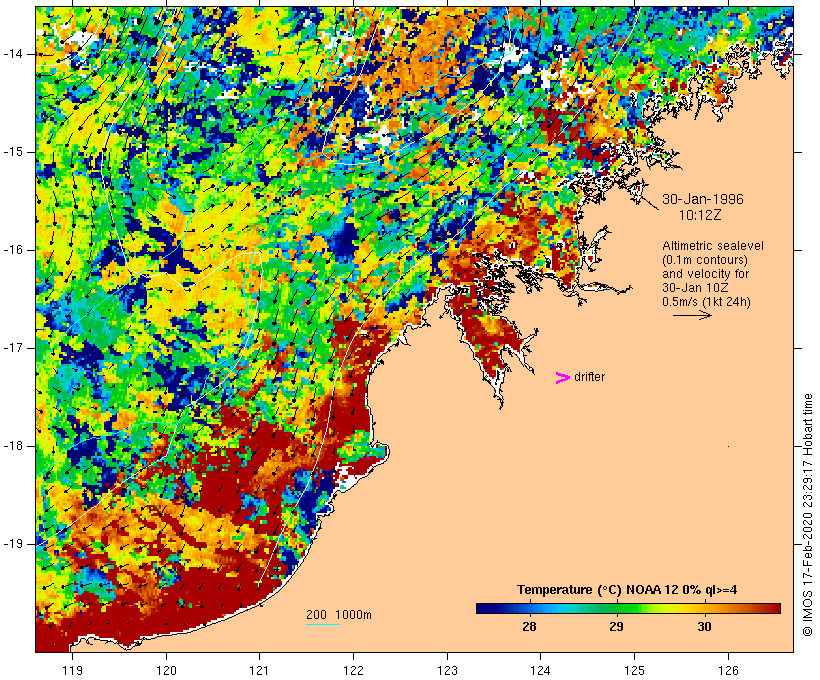The width and height of the screenshot is (820, 680).
Task: Click the word 'drifter' in the legend
Action: (589, 377)
